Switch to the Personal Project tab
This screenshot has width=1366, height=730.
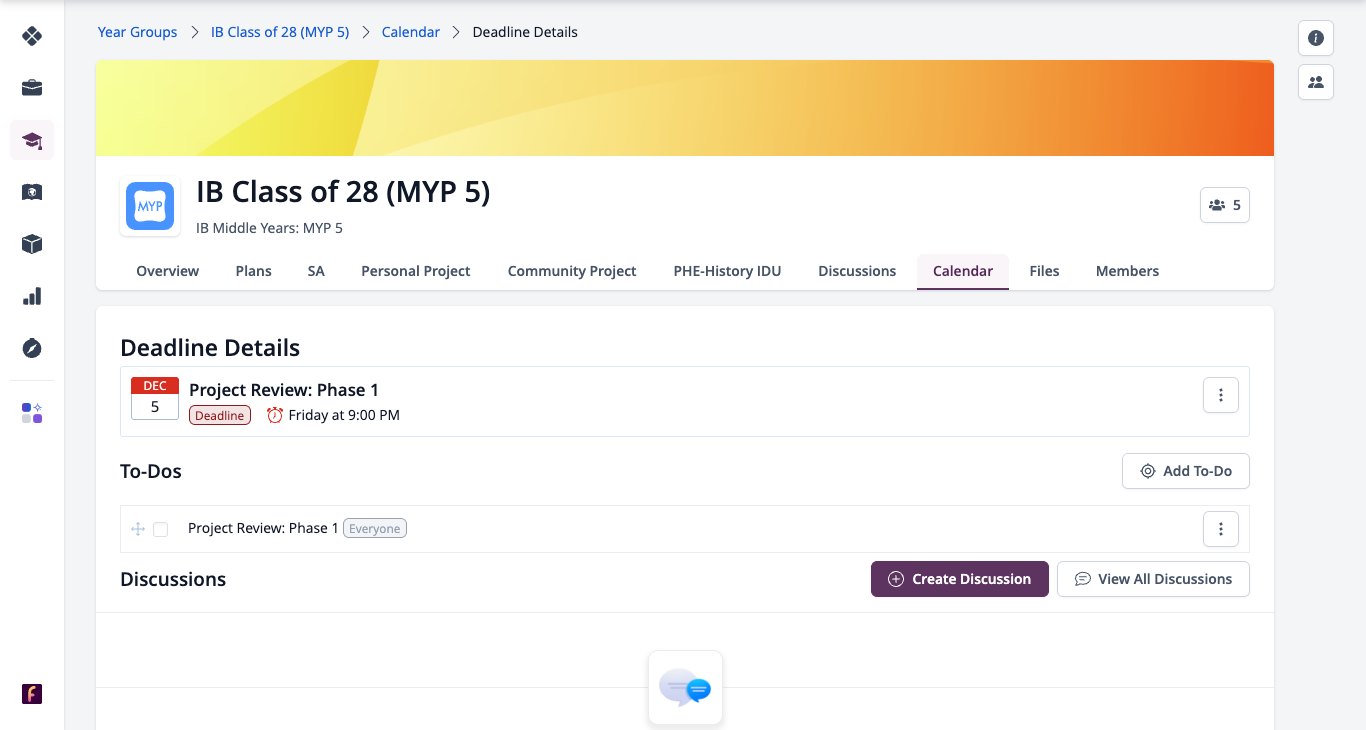click(x=416, y=271)
